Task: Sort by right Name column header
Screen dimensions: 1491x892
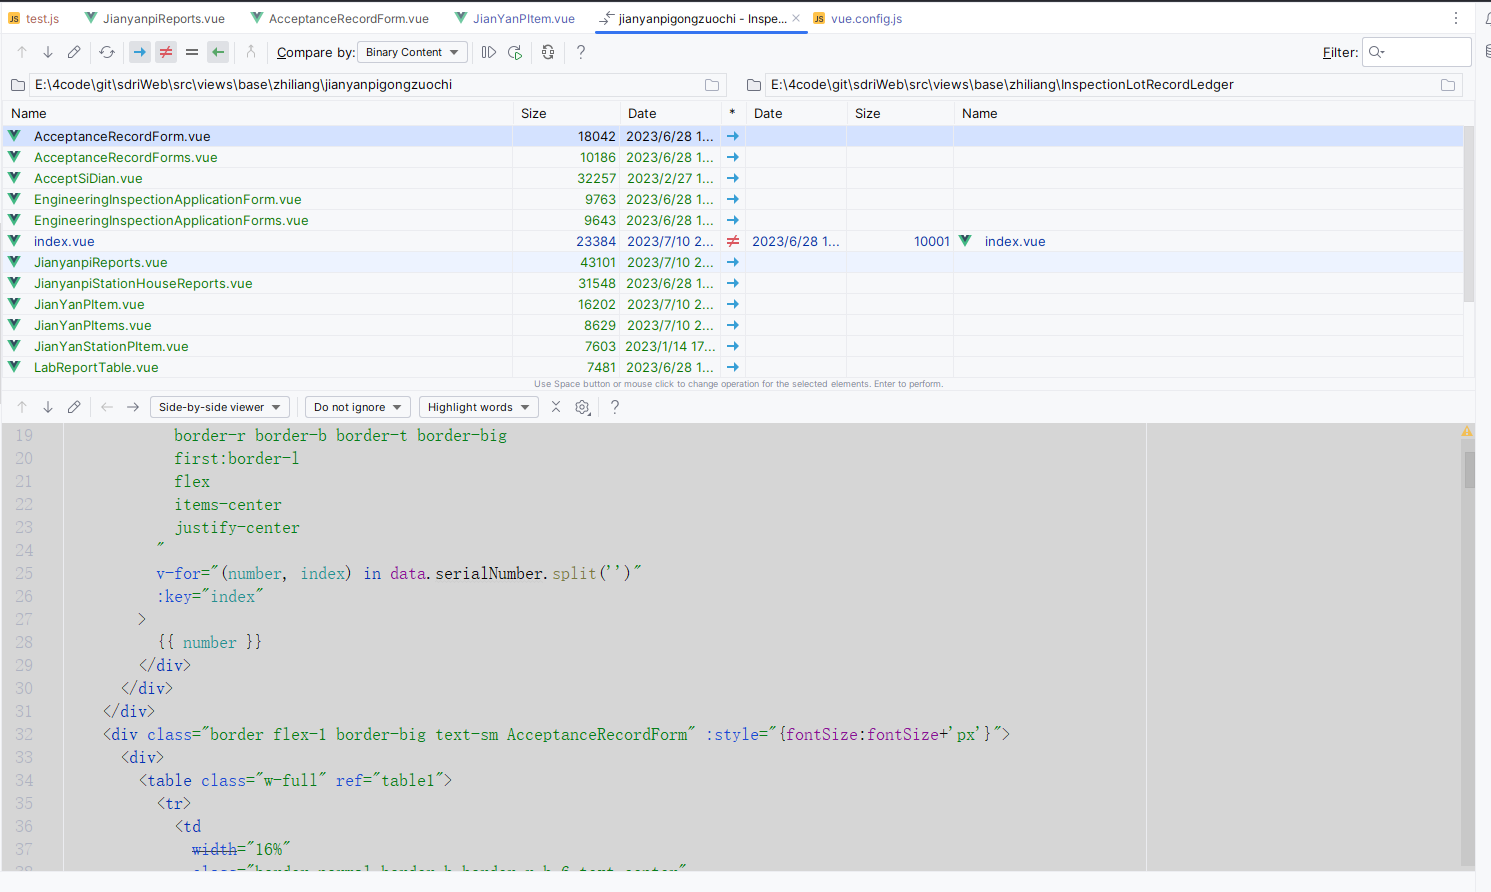Action: click(x=1208, y=113)
